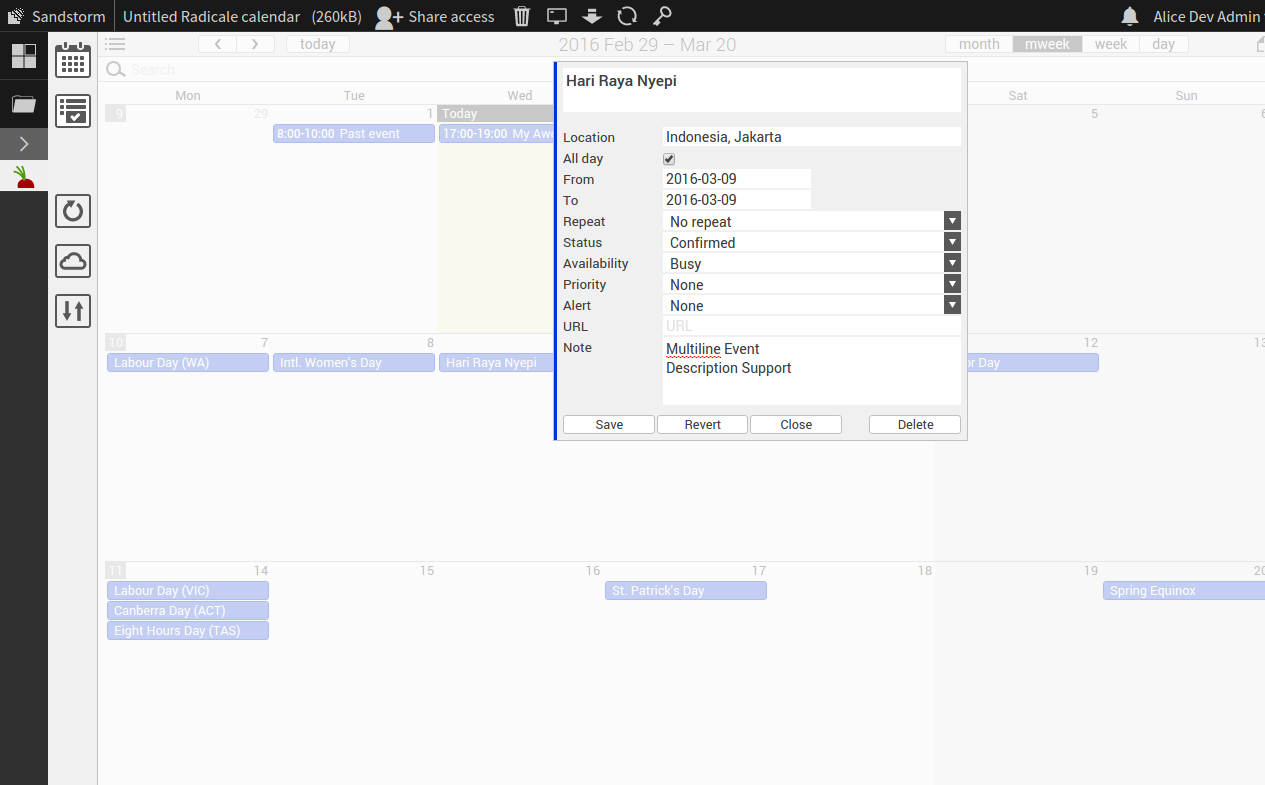The image size is (1265, 785).
Task: Switch to the month view tab
Action: point(979,44)
